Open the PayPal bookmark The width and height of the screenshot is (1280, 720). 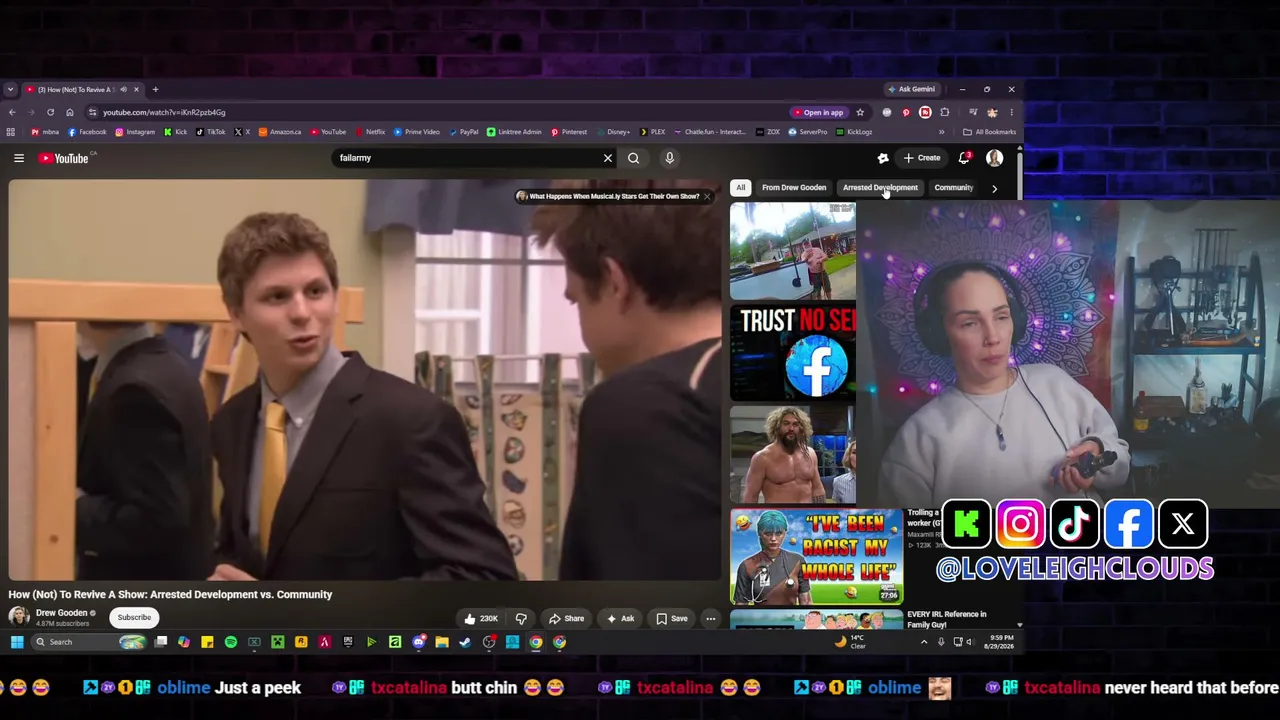[463, 132]
